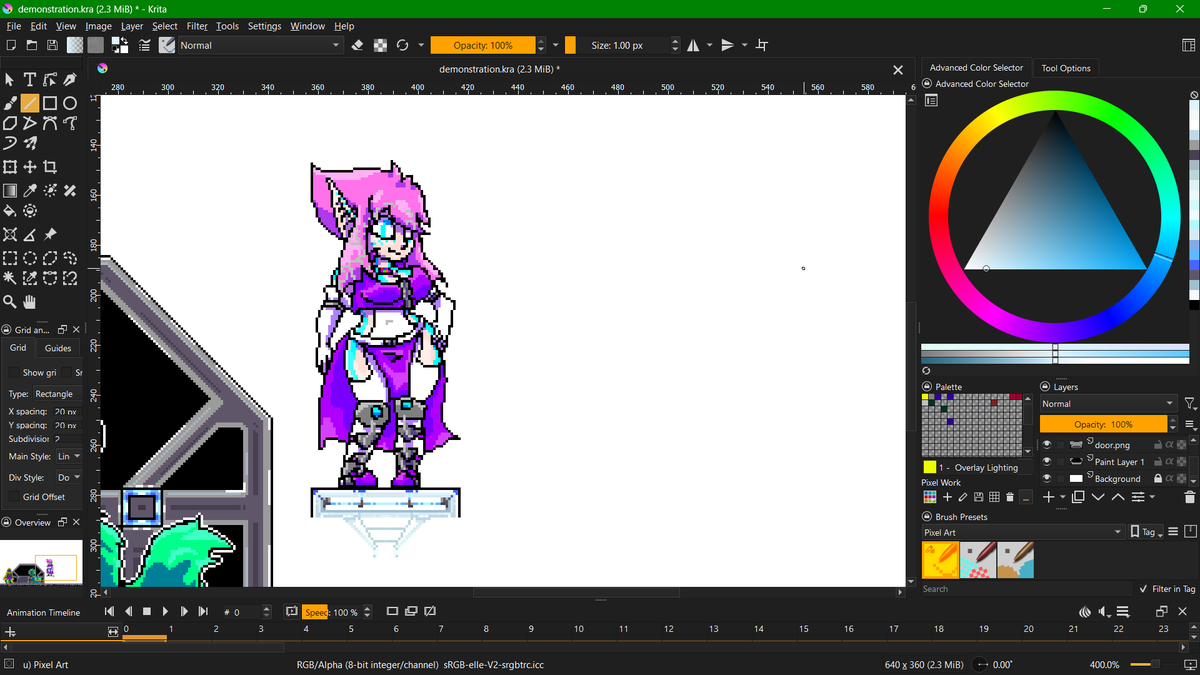
Task: Select the Polygon tool
Action: pyautogui.click(x=10, y=124)
